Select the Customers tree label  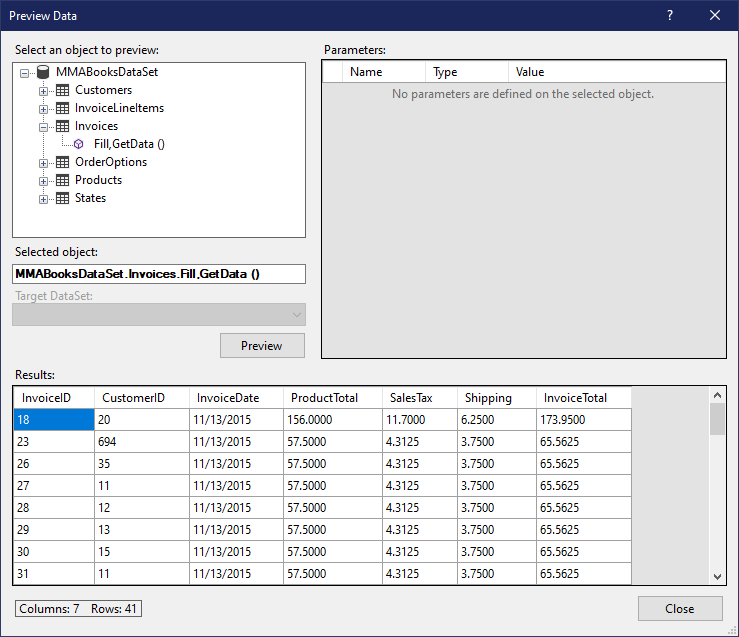click(104, 90)
